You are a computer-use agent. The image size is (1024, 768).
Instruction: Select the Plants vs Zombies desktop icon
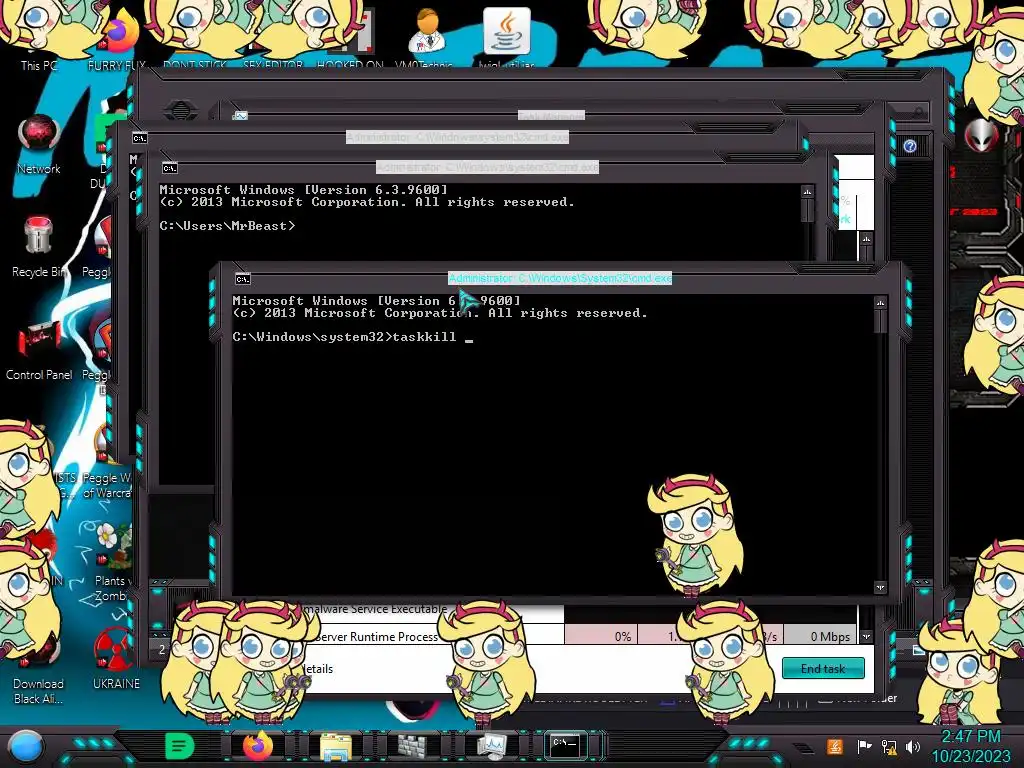pos(114,563)
